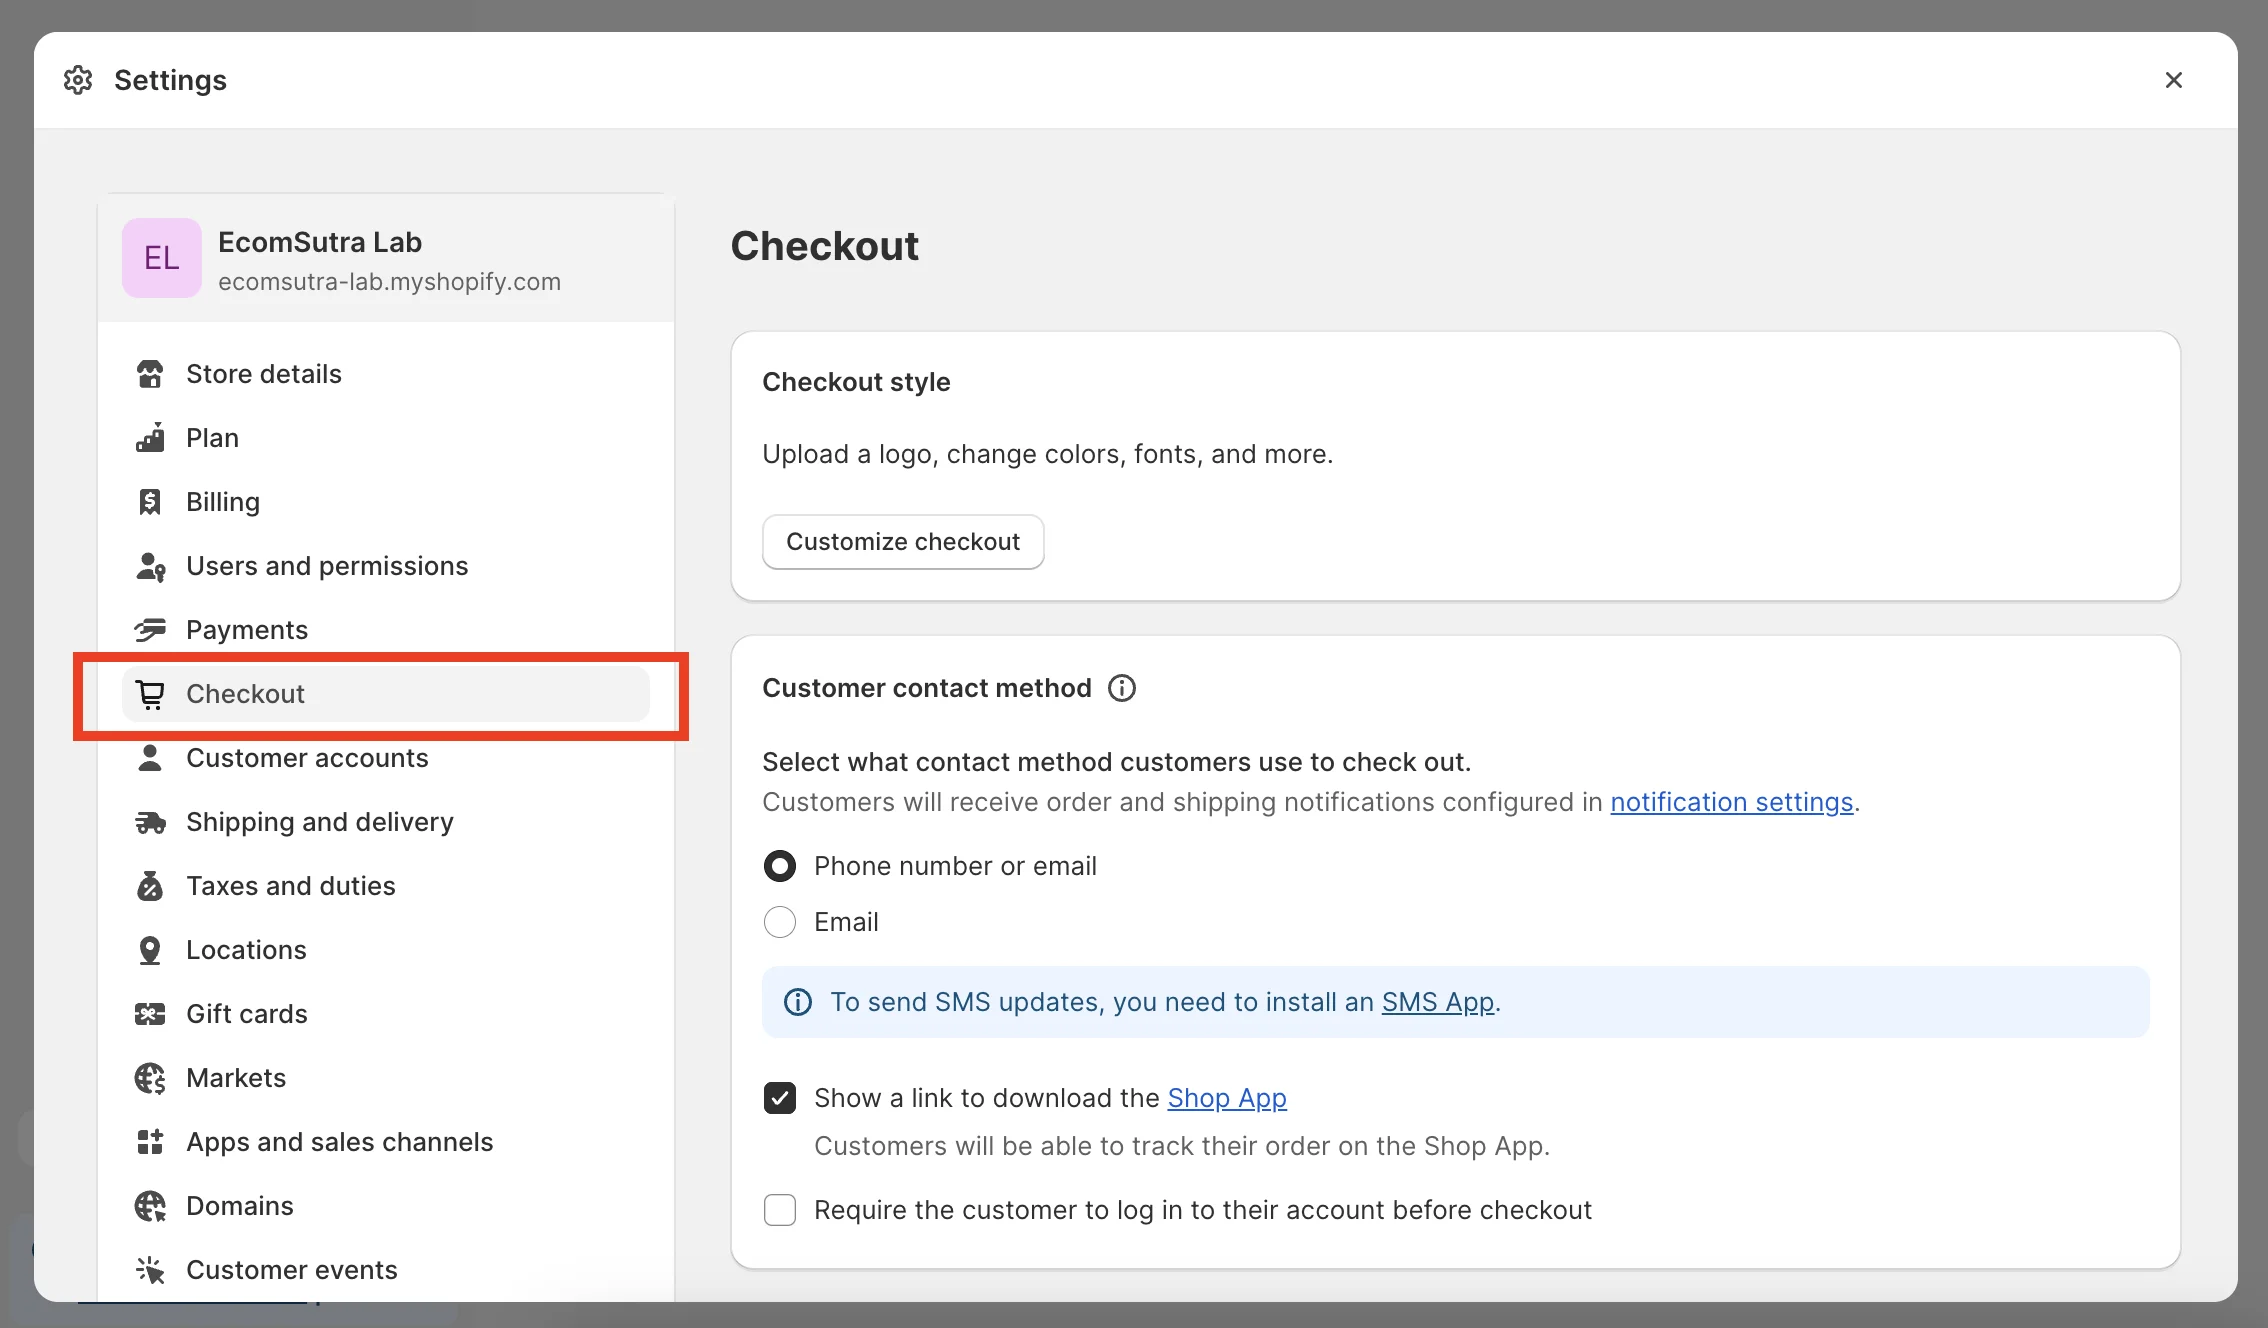Go to Billing settings
This screenshot has height=1328, width=2268.
point(386,502)
